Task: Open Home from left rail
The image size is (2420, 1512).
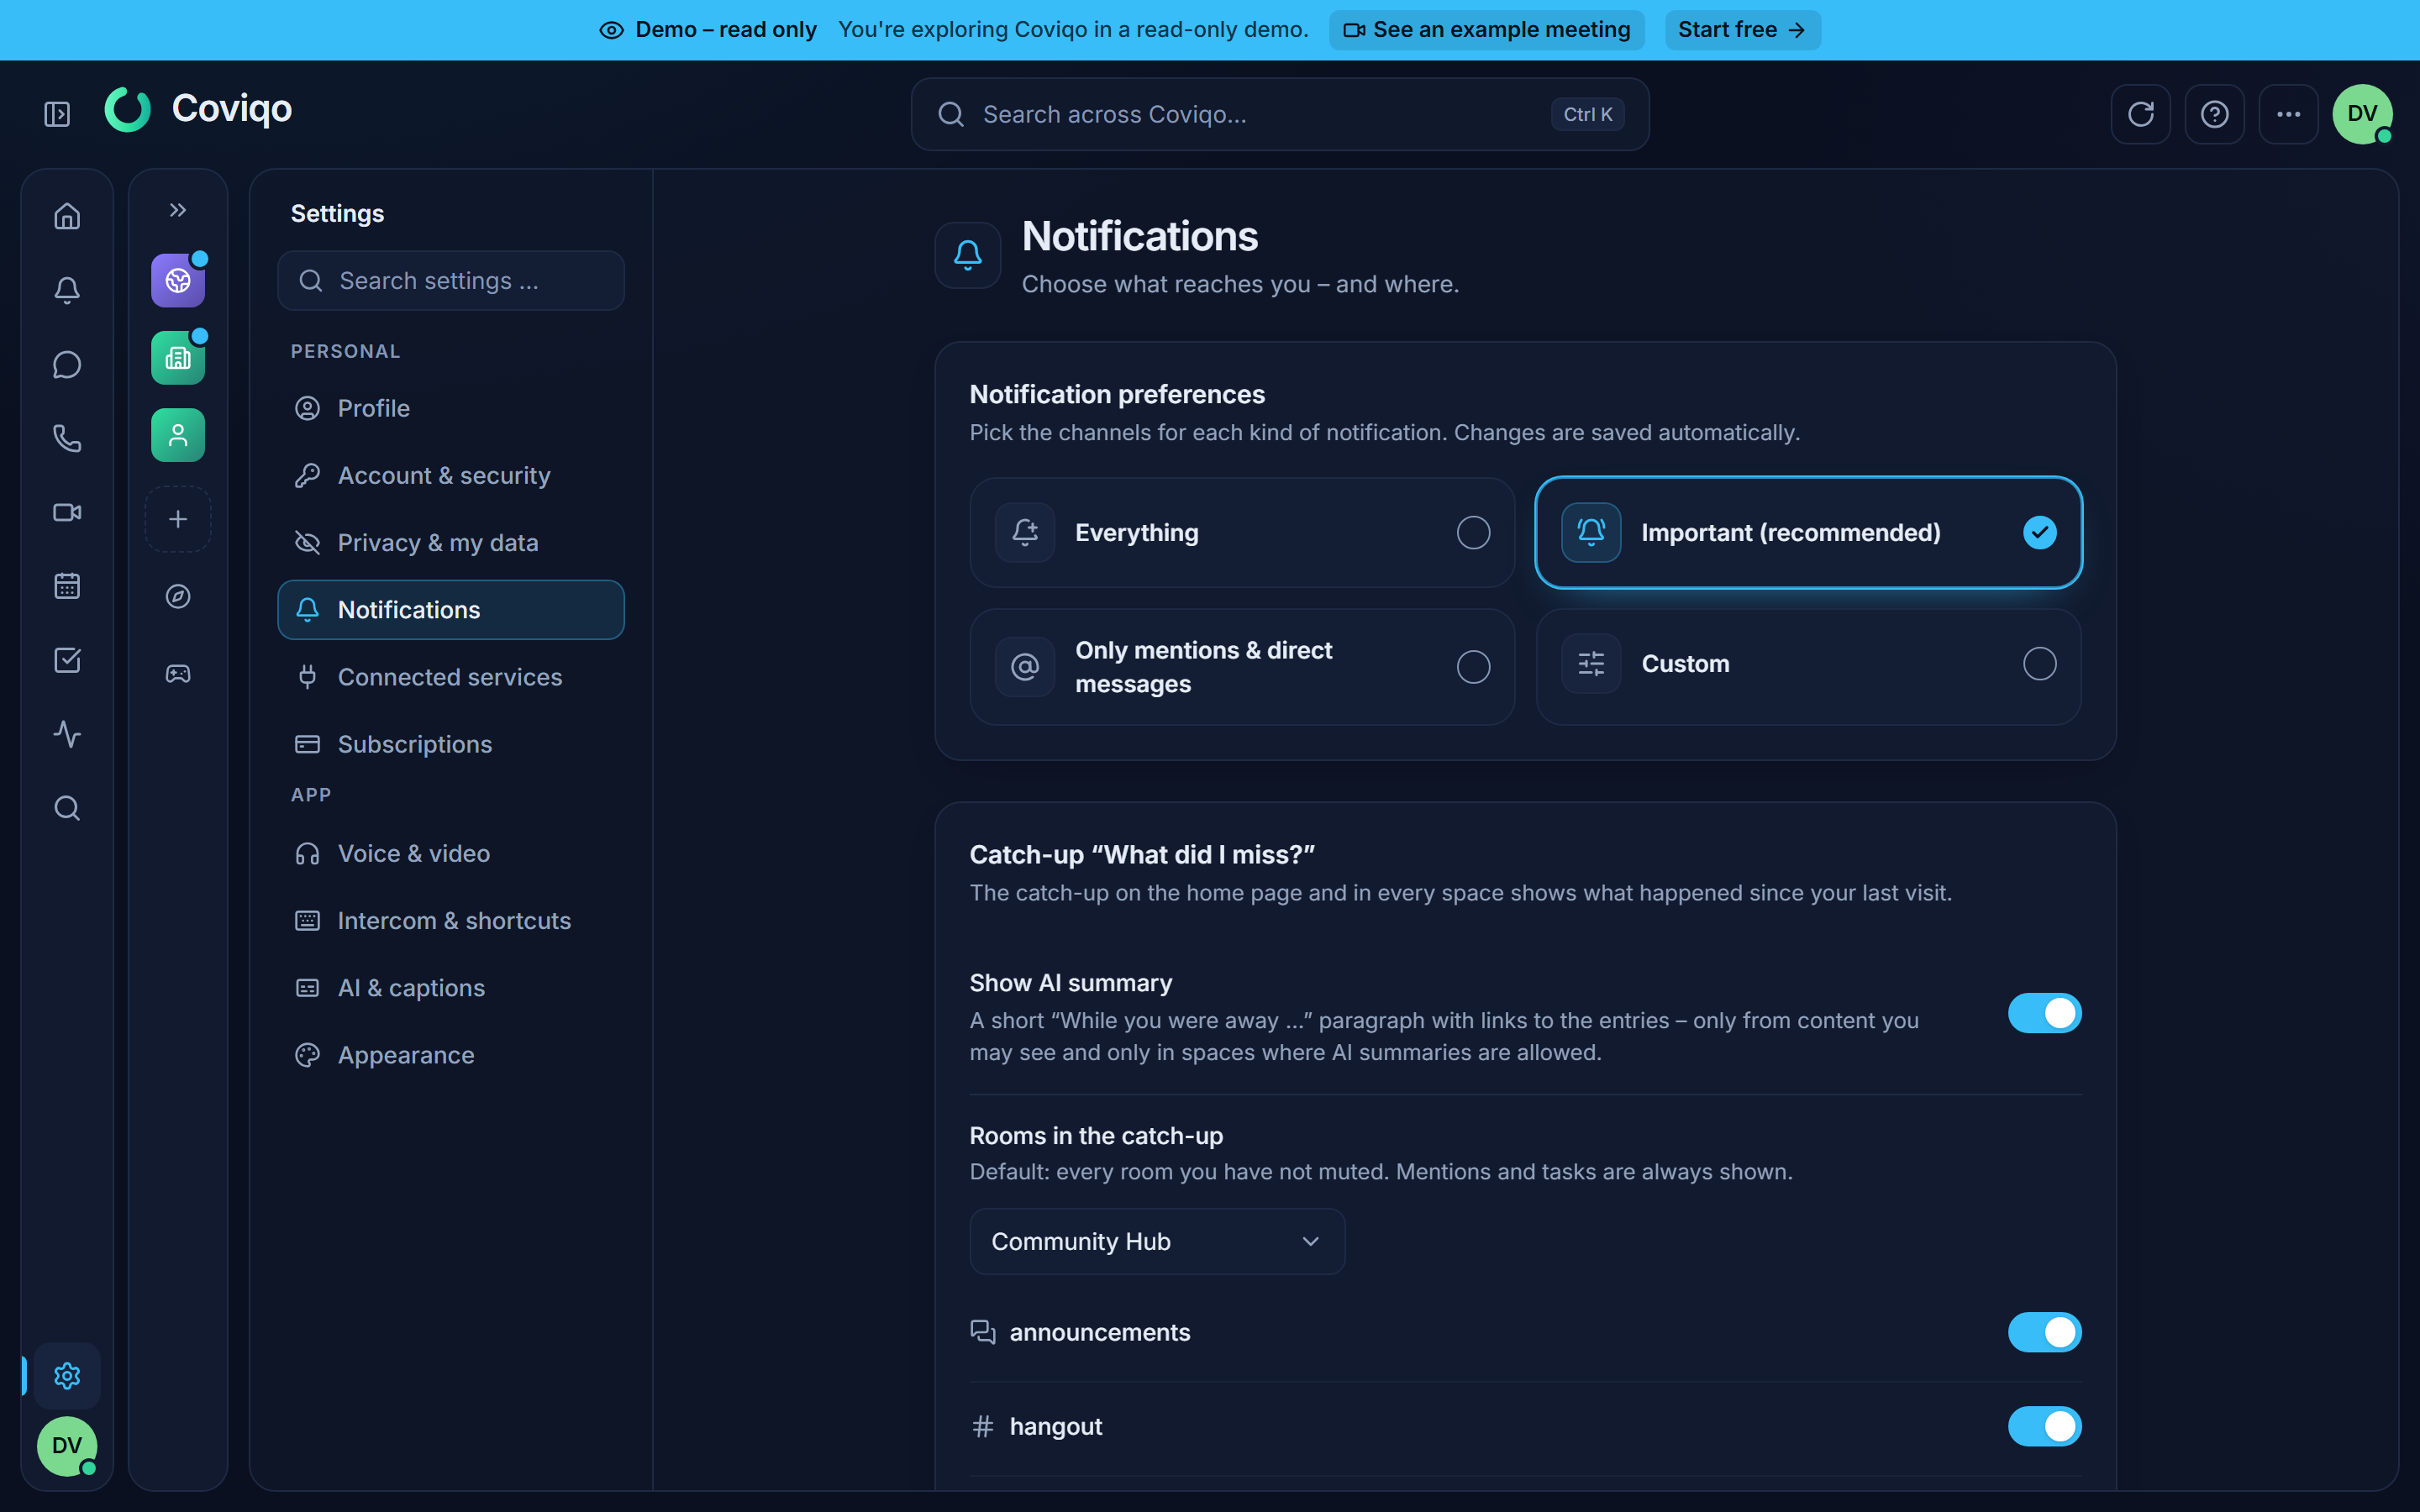Action: (67, 216)
